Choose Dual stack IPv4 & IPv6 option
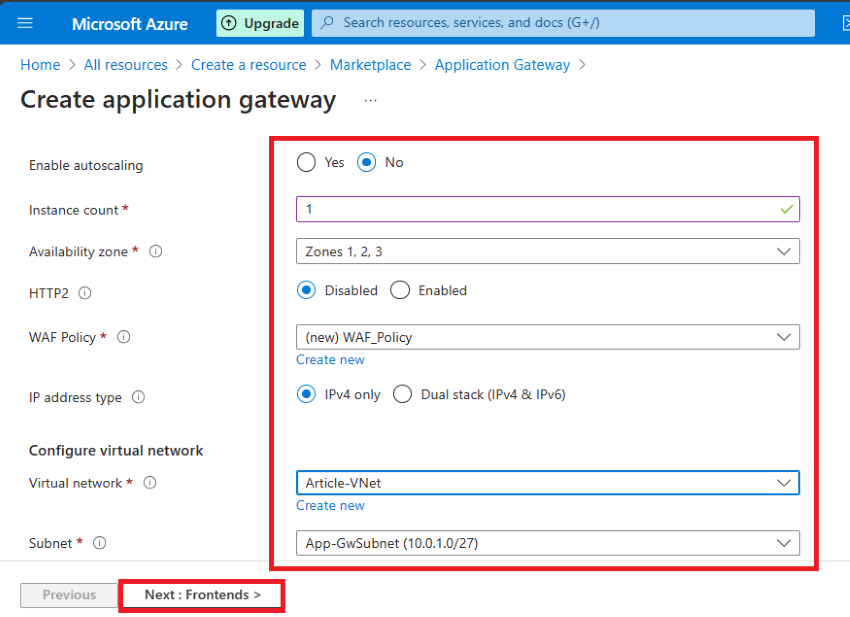This screenshot has height=617, width=850. 402,394
